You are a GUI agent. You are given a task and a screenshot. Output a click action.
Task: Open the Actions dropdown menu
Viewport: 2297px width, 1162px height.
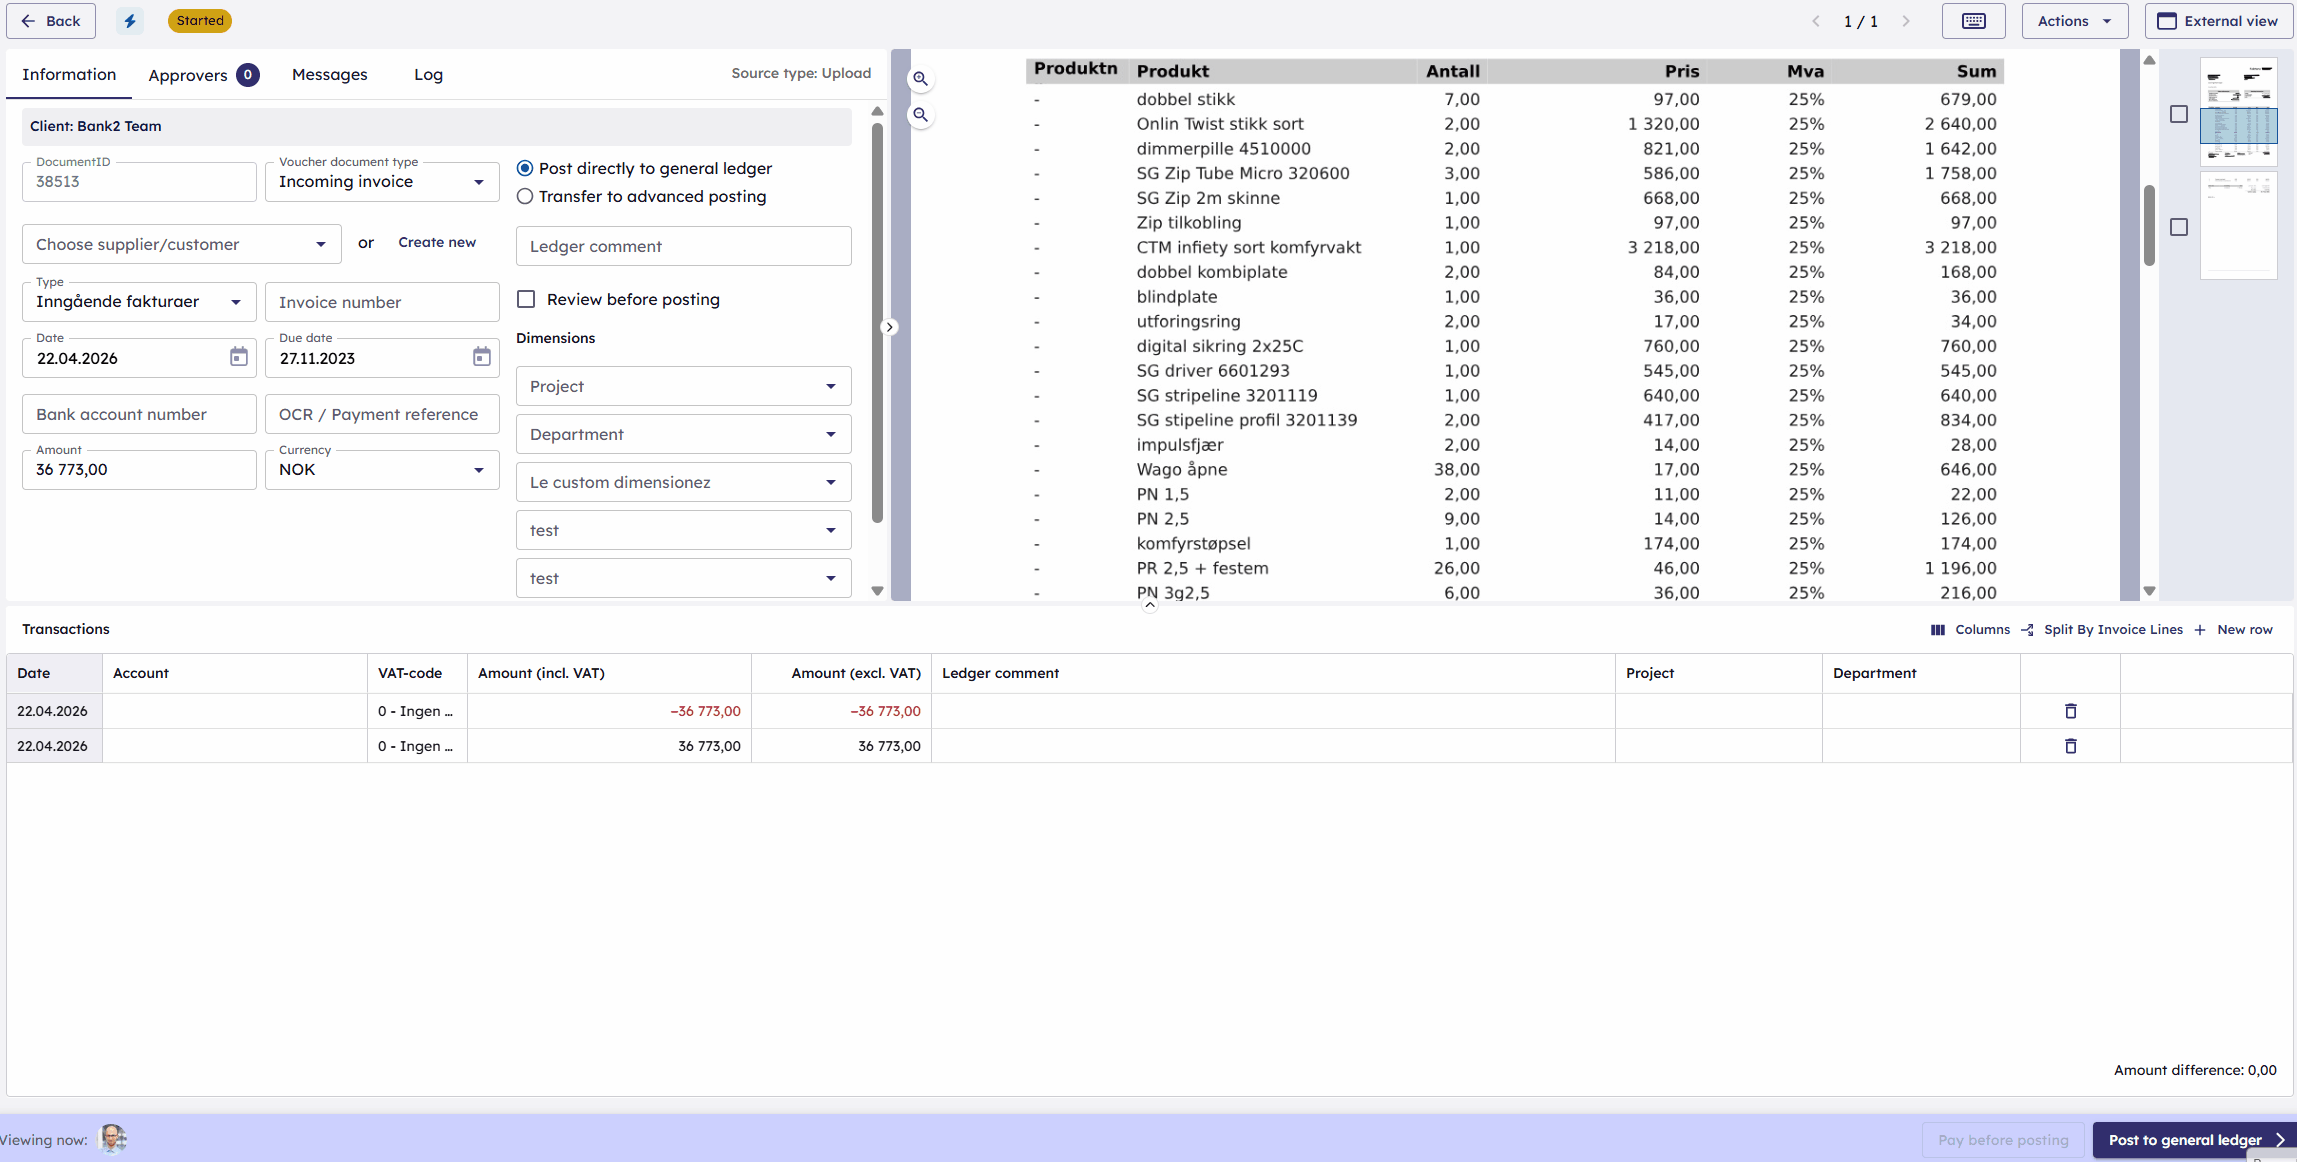click(2074, 21)
